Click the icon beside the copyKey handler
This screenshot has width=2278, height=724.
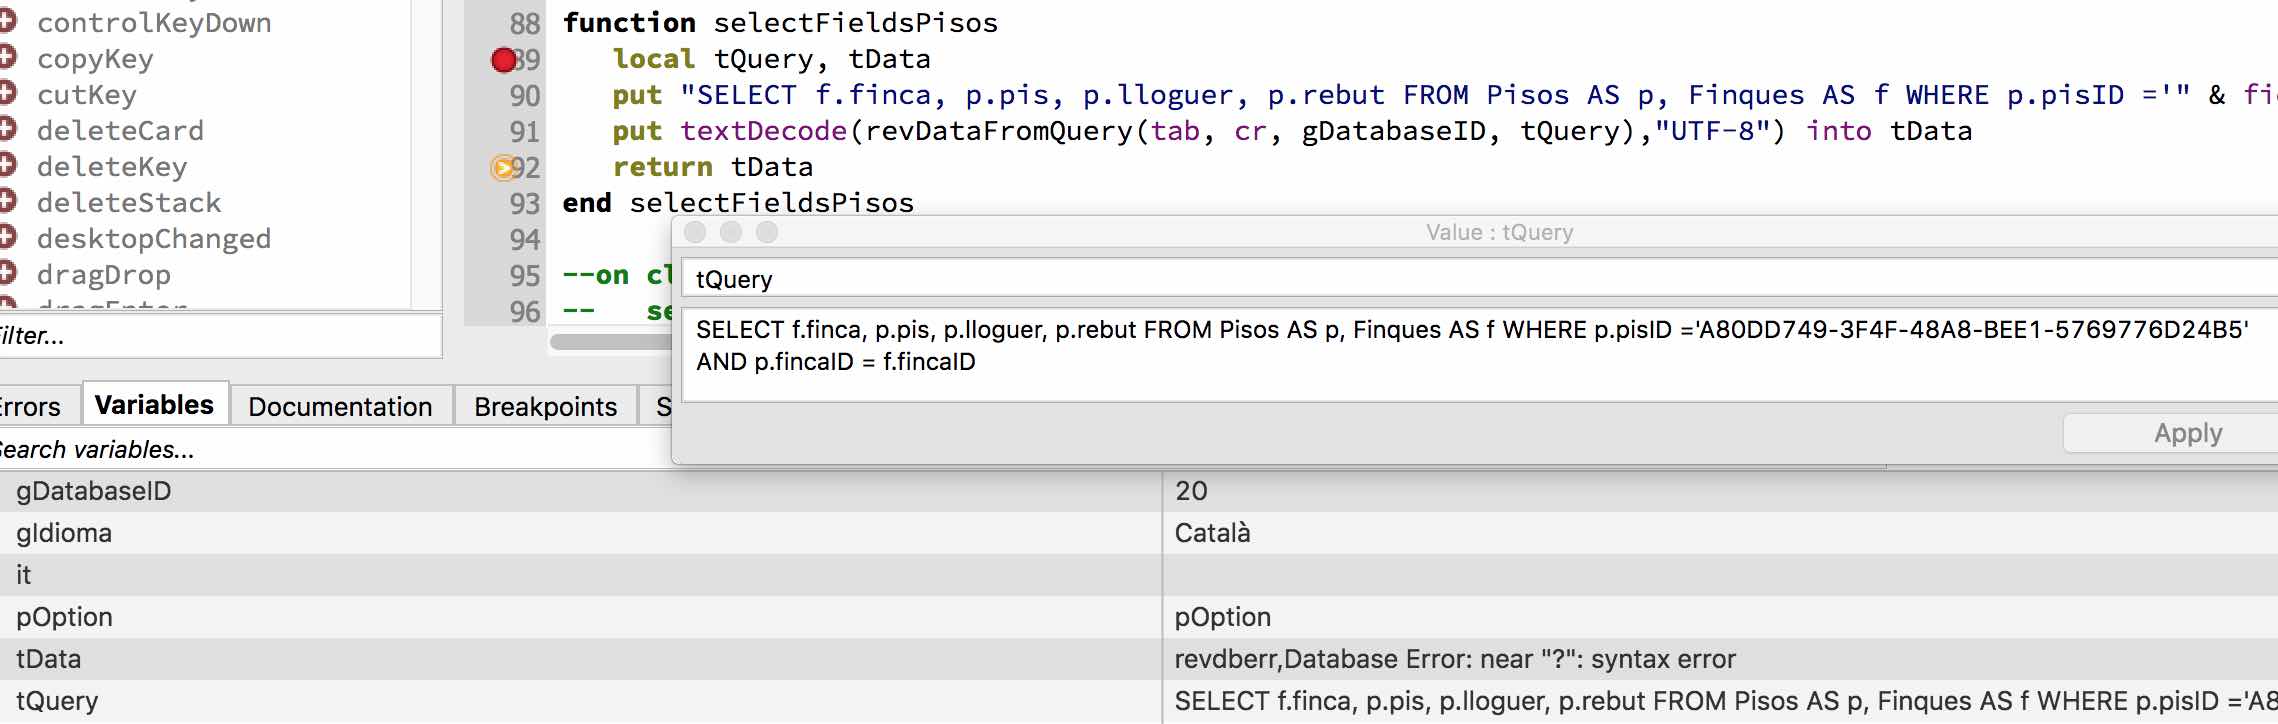[7, 59]
